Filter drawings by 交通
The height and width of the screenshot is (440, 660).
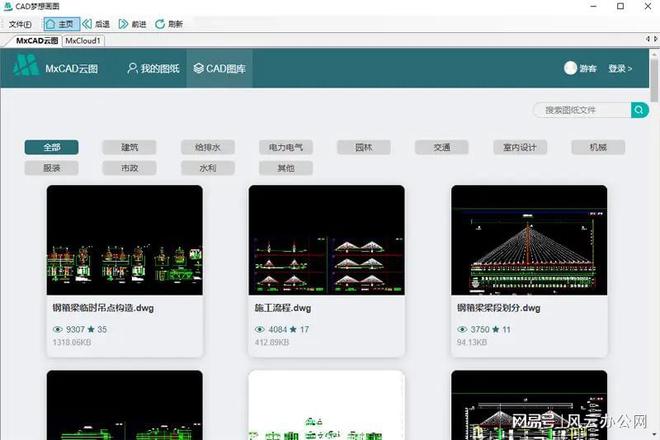point(442,147)
